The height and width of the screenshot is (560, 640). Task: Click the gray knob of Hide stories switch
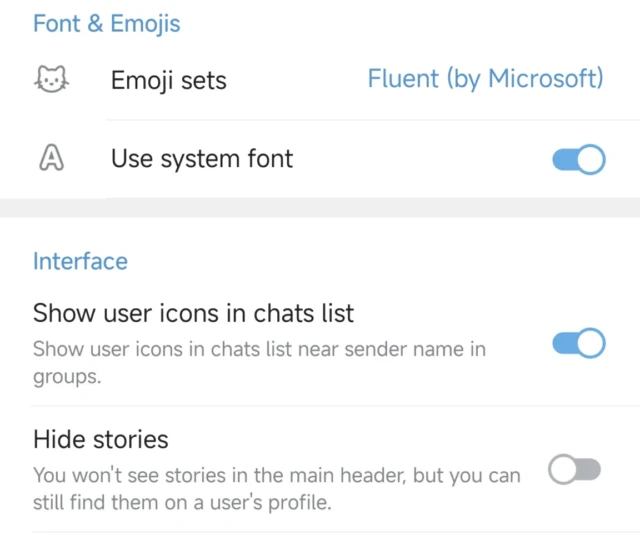pos(563,470)
